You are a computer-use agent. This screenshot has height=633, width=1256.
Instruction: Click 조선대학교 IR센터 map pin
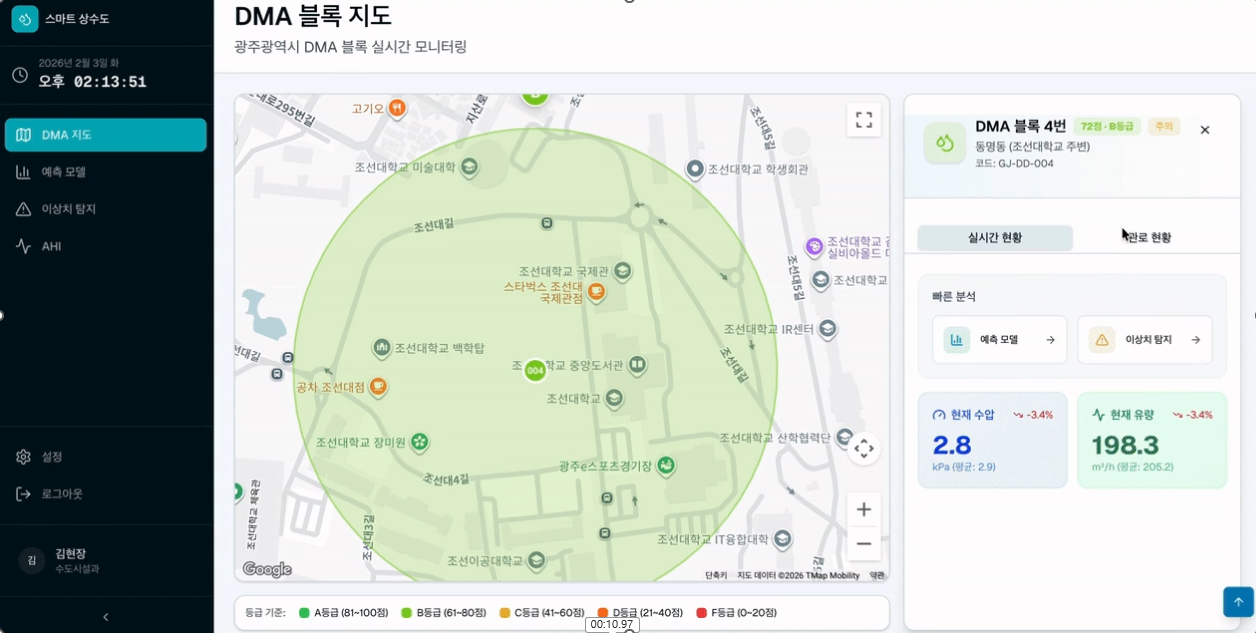point(828,328)
